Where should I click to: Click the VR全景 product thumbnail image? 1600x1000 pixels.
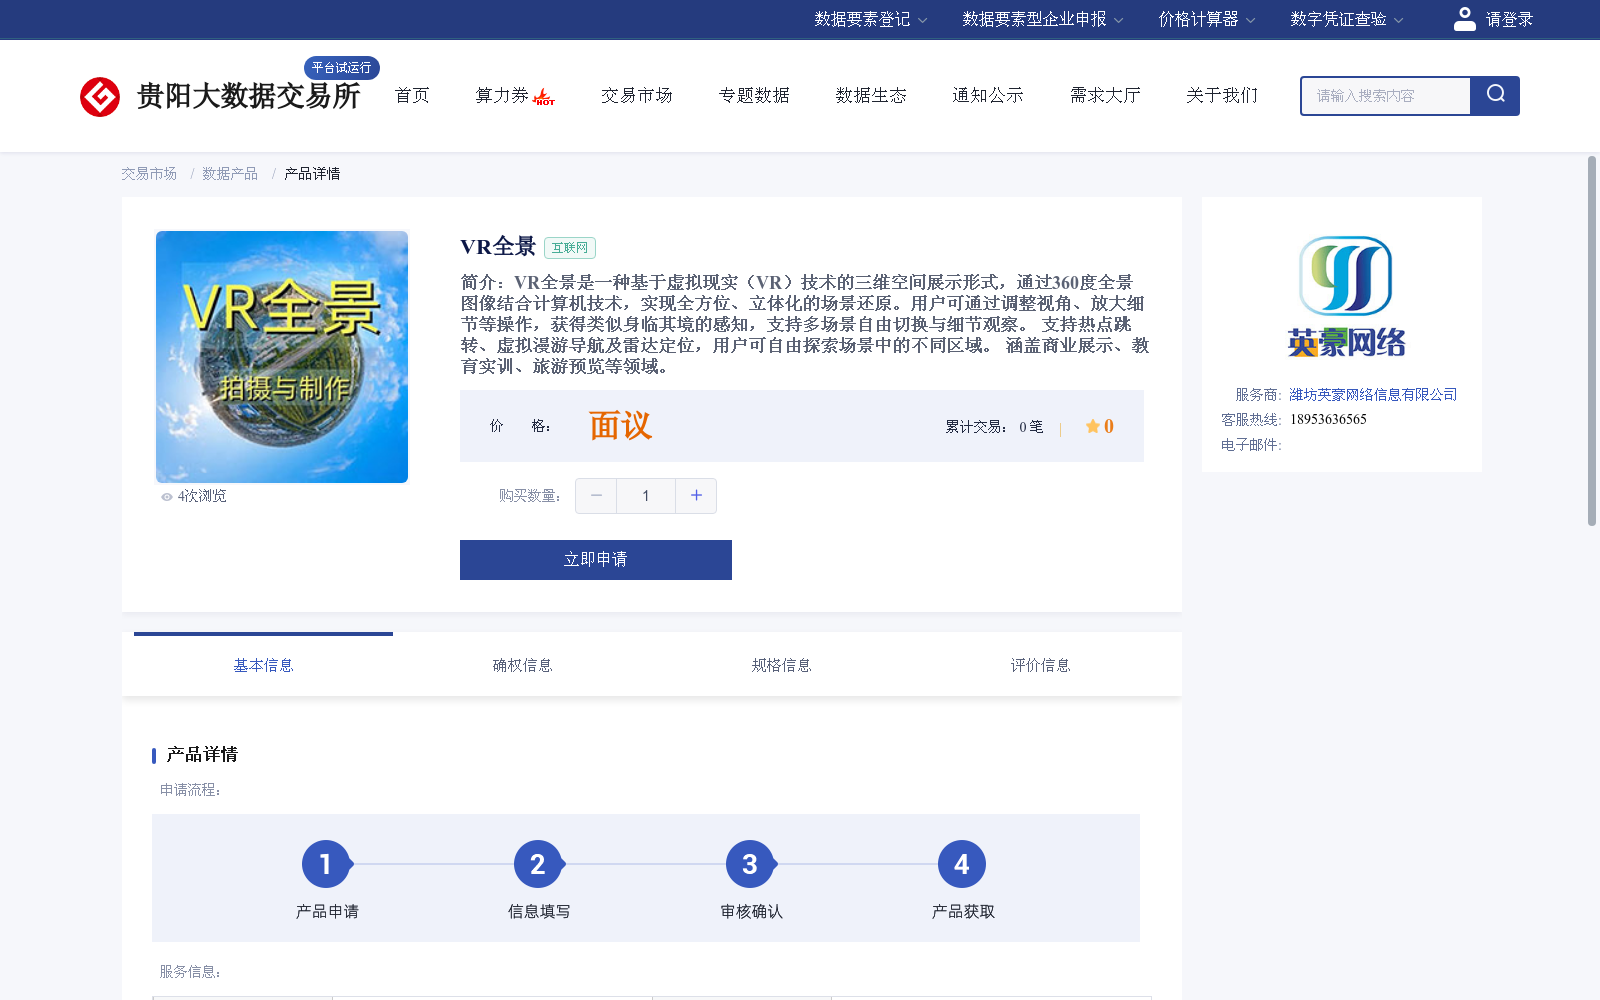pos(282,357)
